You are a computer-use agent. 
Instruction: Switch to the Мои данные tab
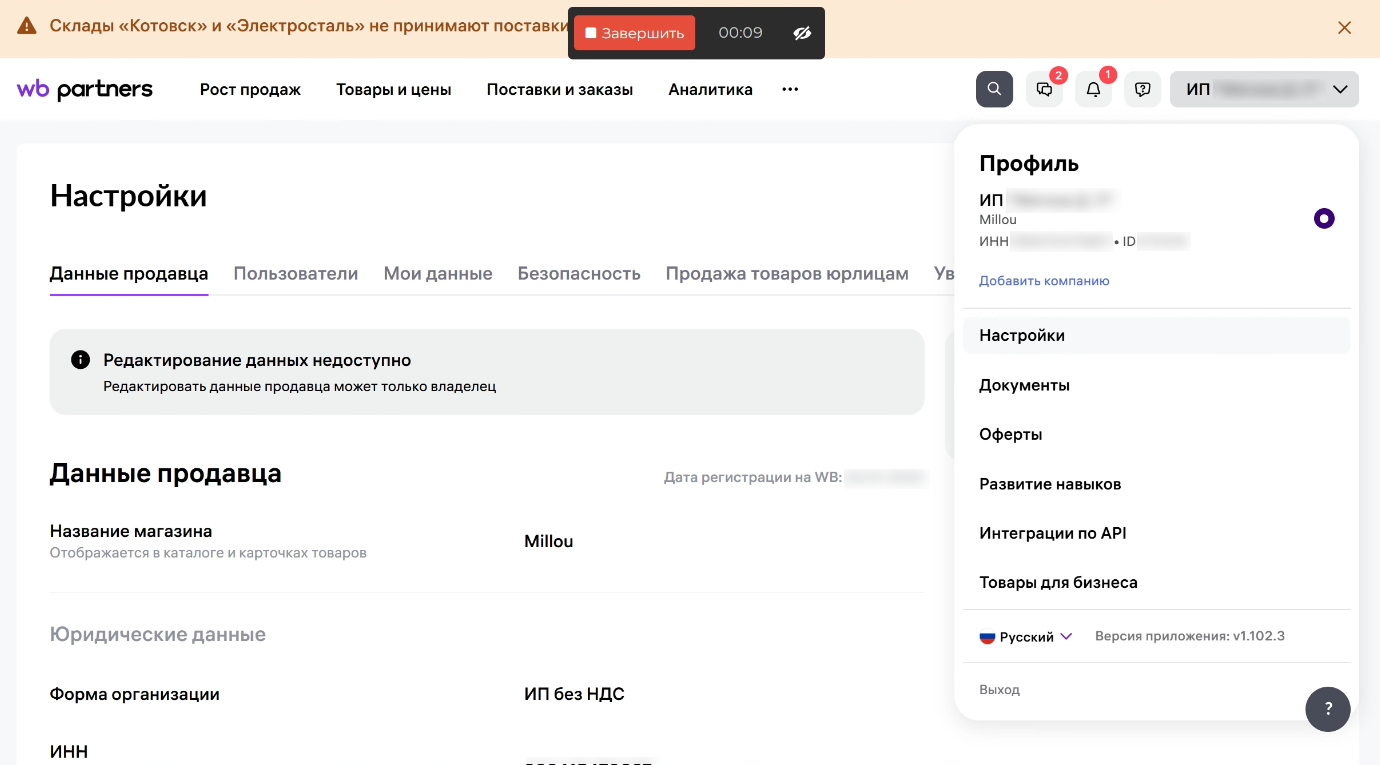[438, 273]
